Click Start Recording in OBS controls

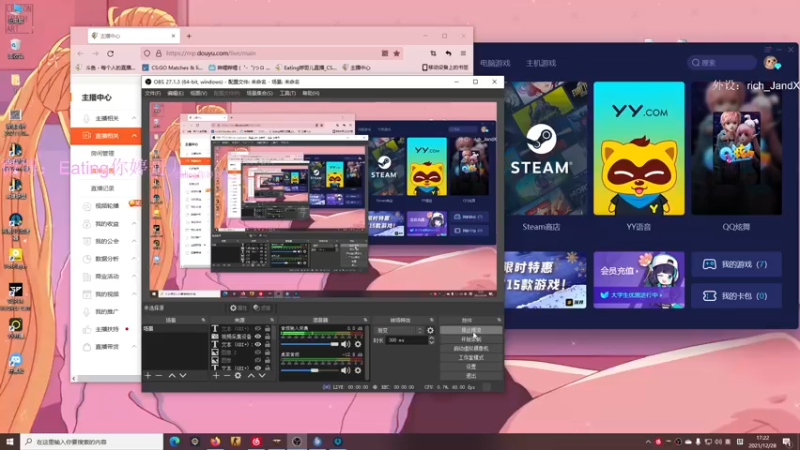click(x=470, y=339)
